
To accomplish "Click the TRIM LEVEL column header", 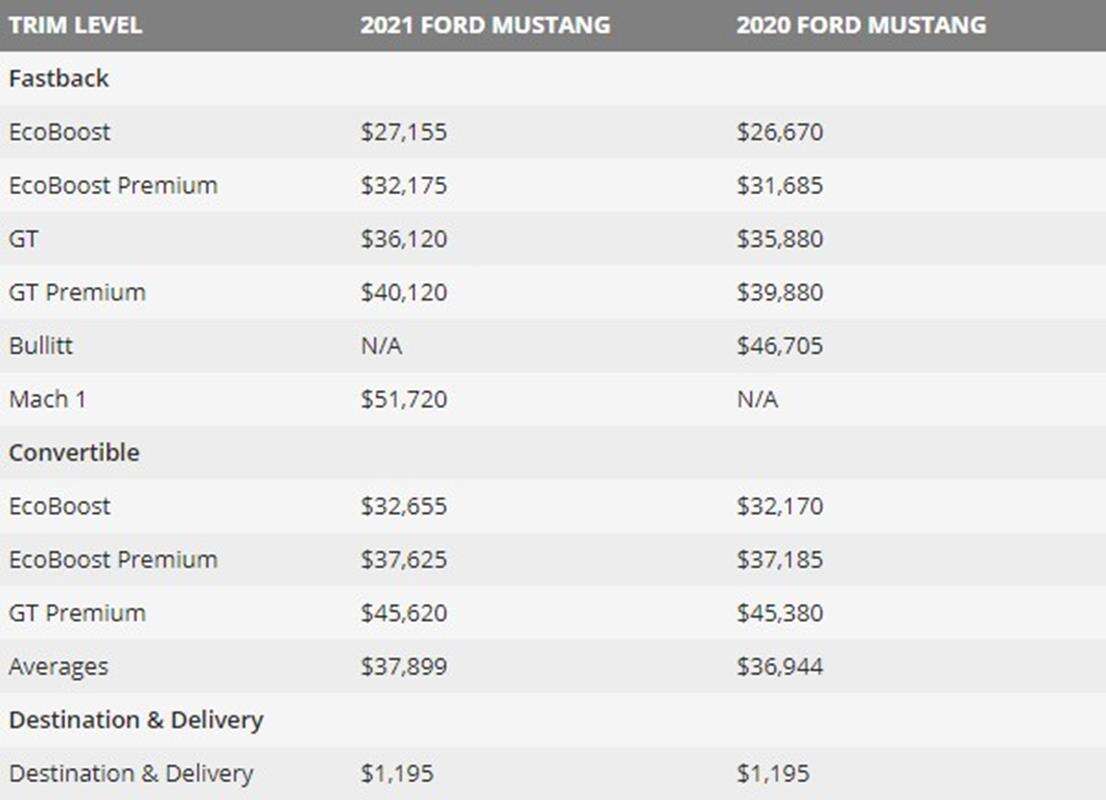I will tap(75, 25).
